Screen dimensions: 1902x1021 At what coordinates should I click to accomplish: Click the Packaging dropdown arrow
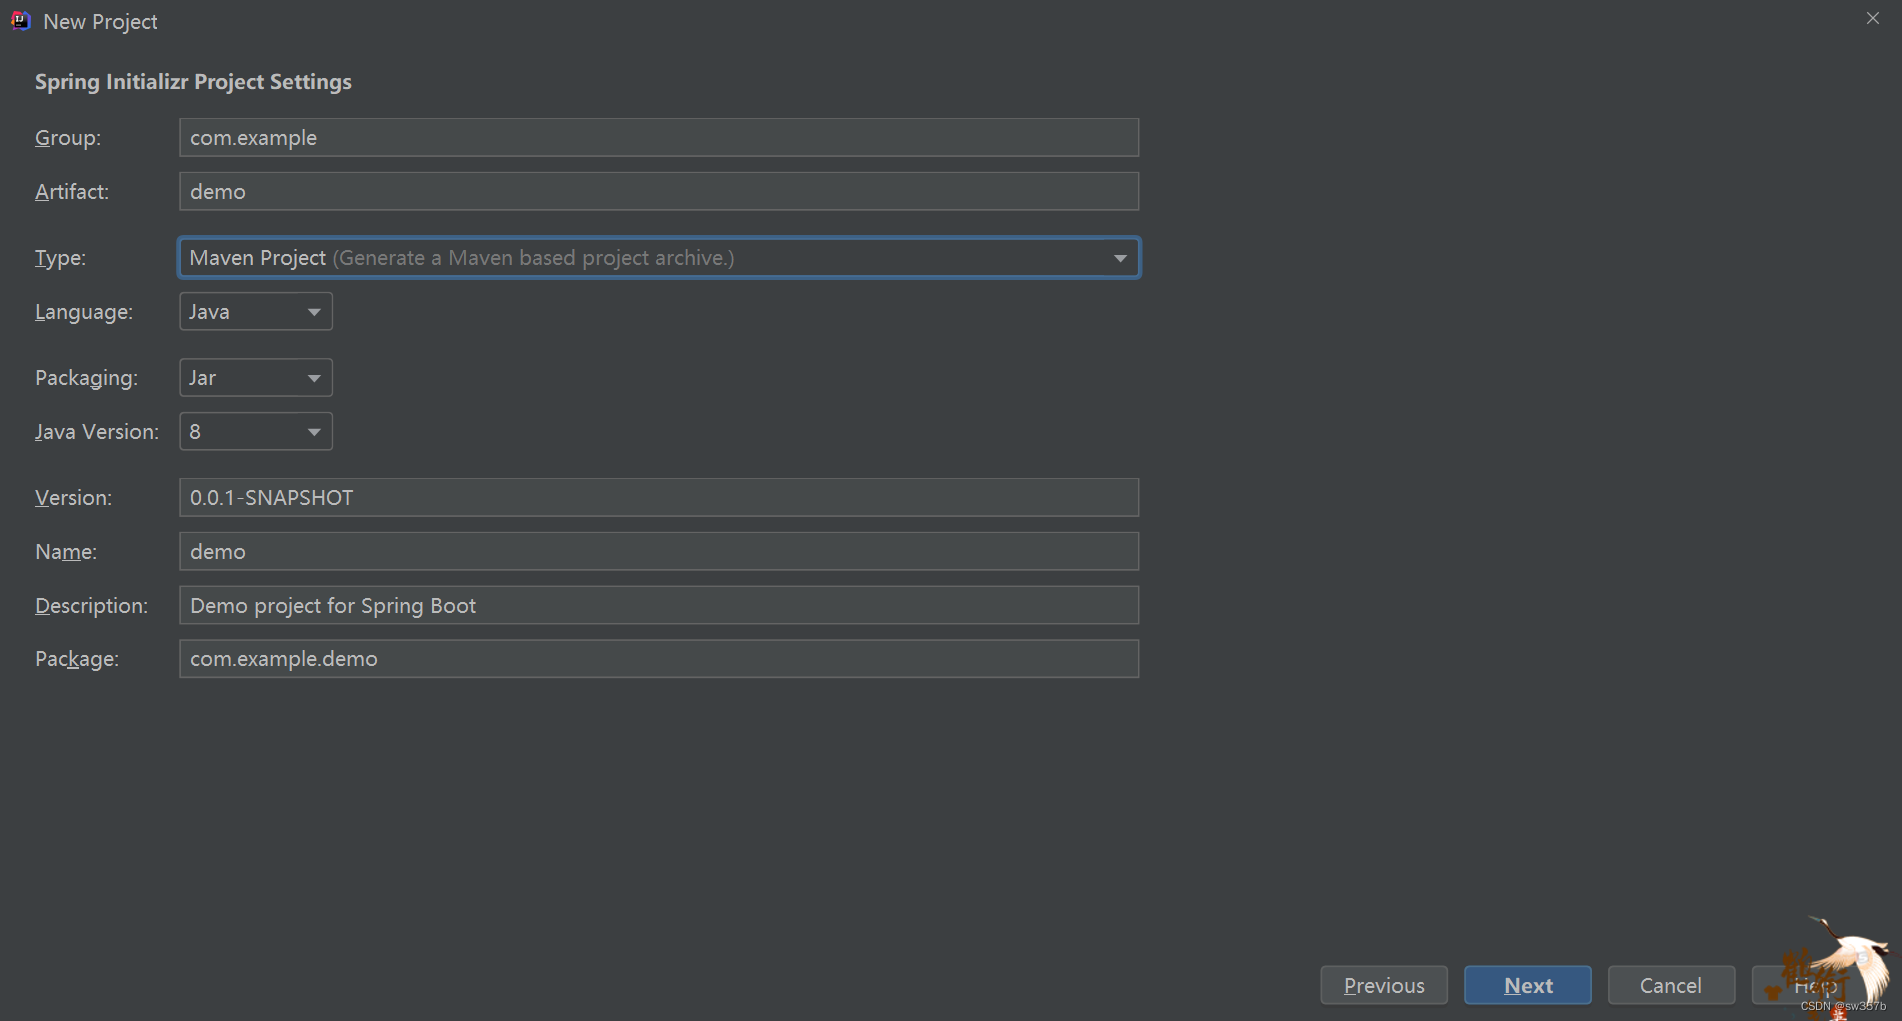tap(313, 377)
